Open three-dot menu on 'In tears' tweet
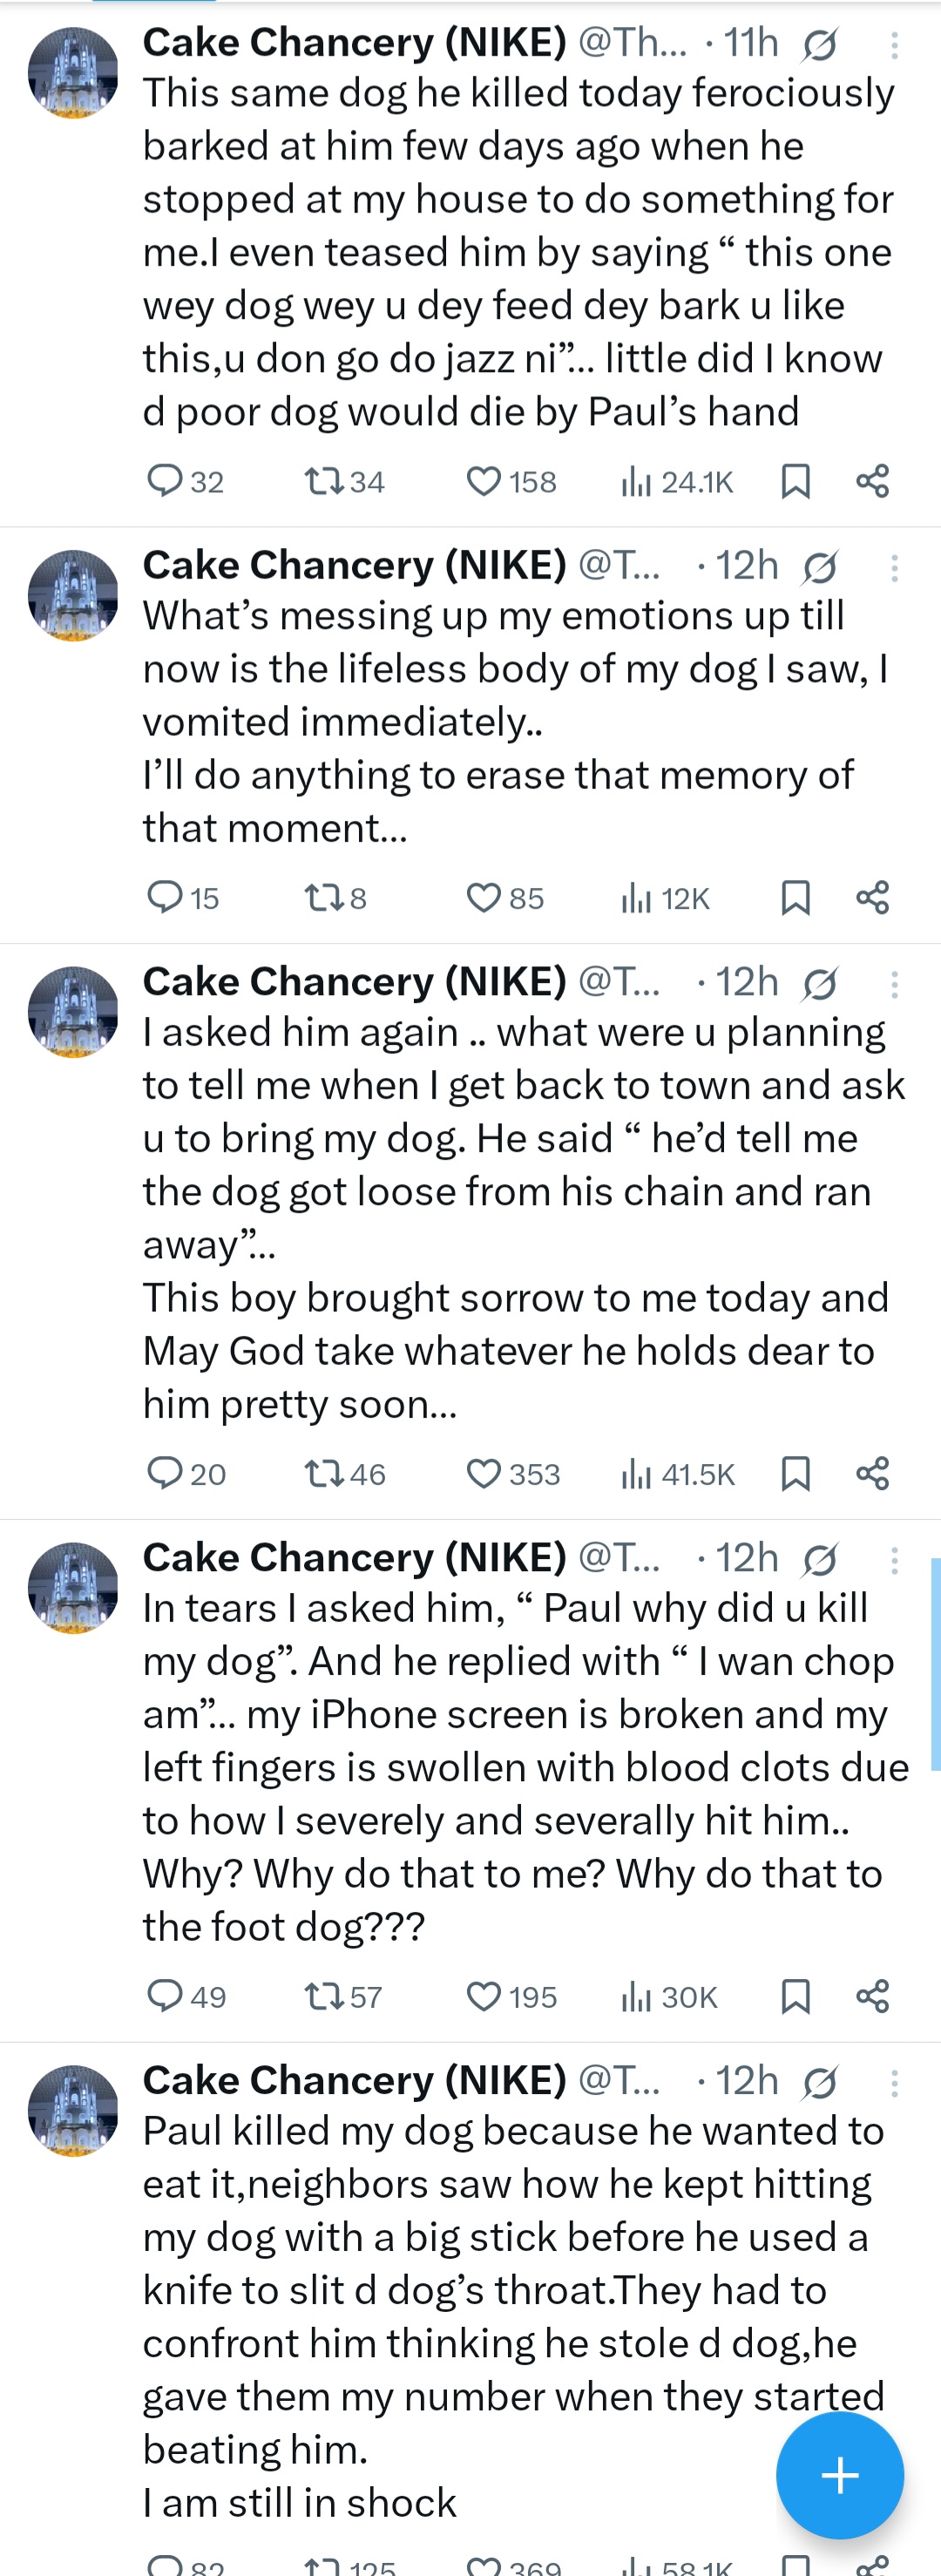 tap(894, 1560)
